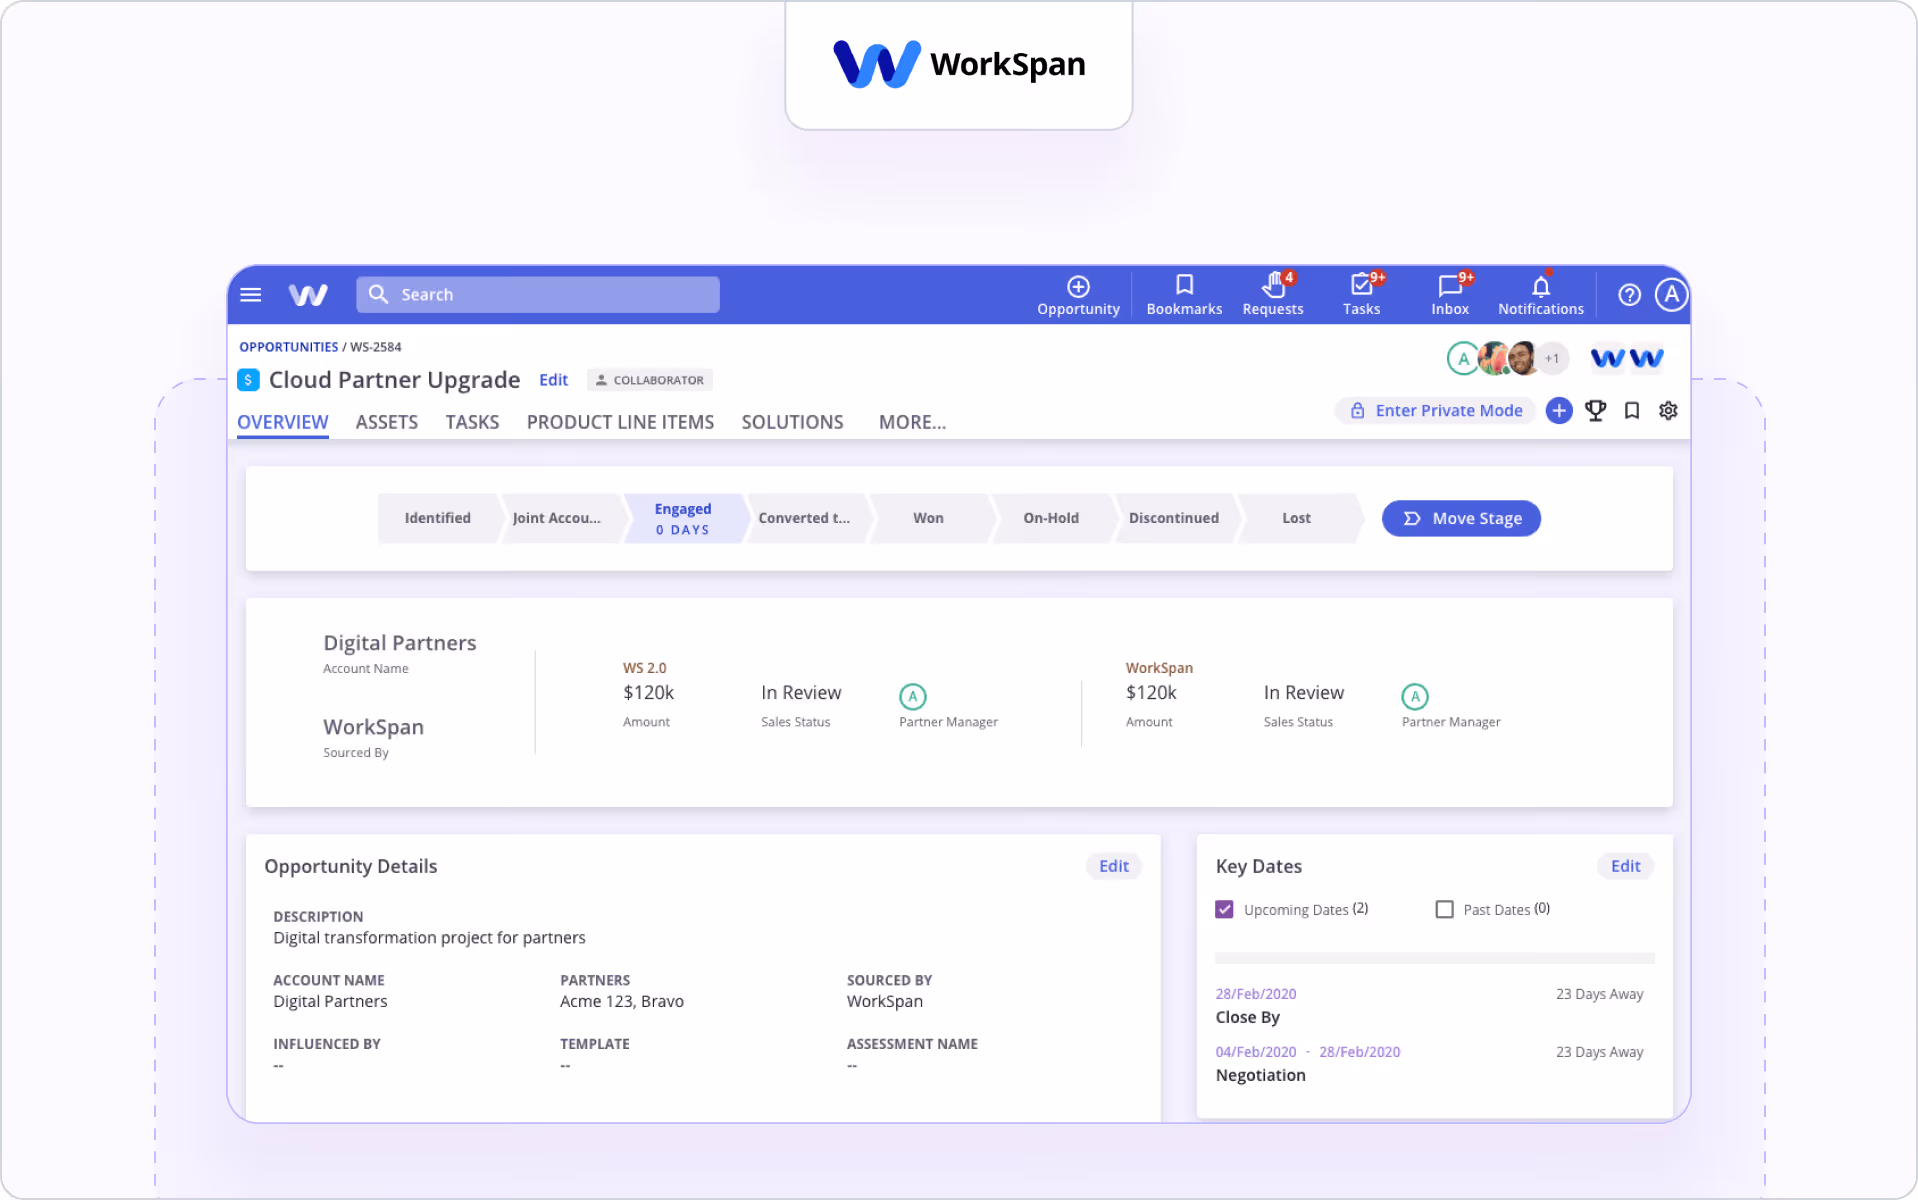Viewport: 1918px width, 1200px height.
Task: Edit the Cloud Partner Upgrade title
Action: point(553,380)
